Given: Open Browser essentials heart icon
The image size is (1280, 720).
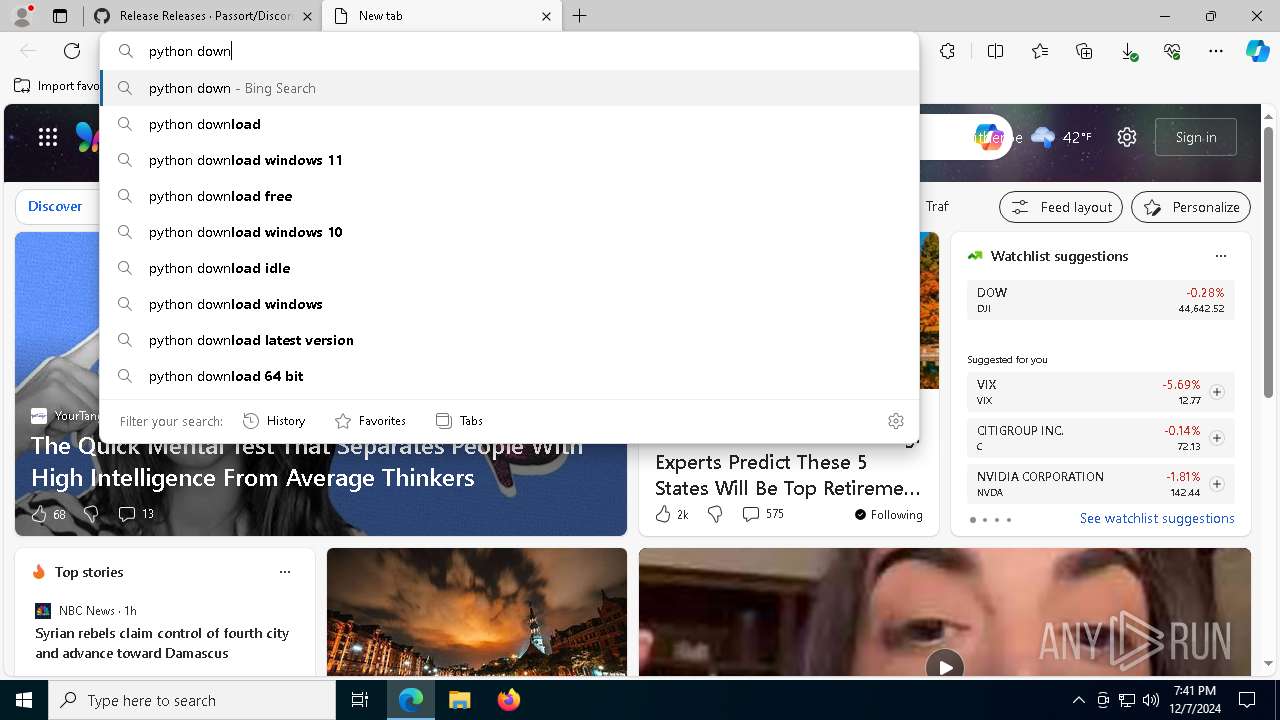Looking at the screenshot, I should tap(1172, 51).
